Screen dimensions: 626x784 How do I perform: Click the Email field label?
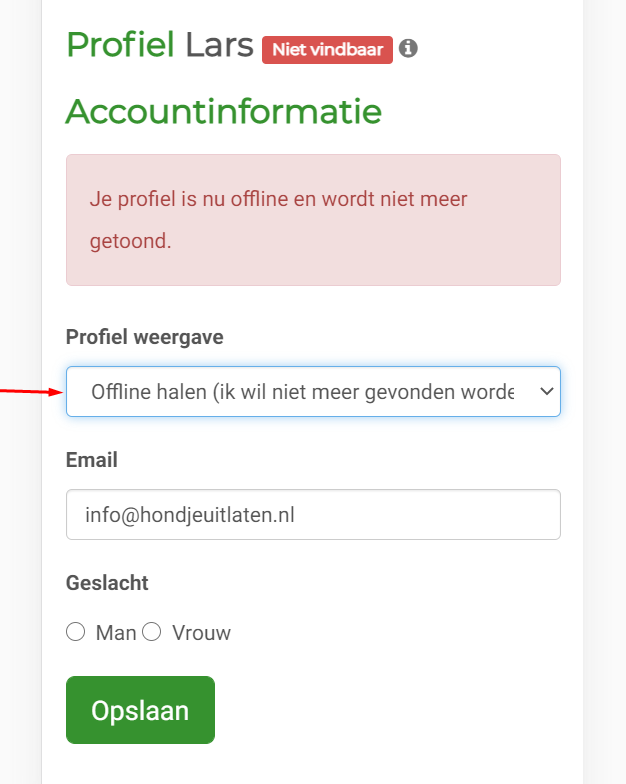pos(92,460)
